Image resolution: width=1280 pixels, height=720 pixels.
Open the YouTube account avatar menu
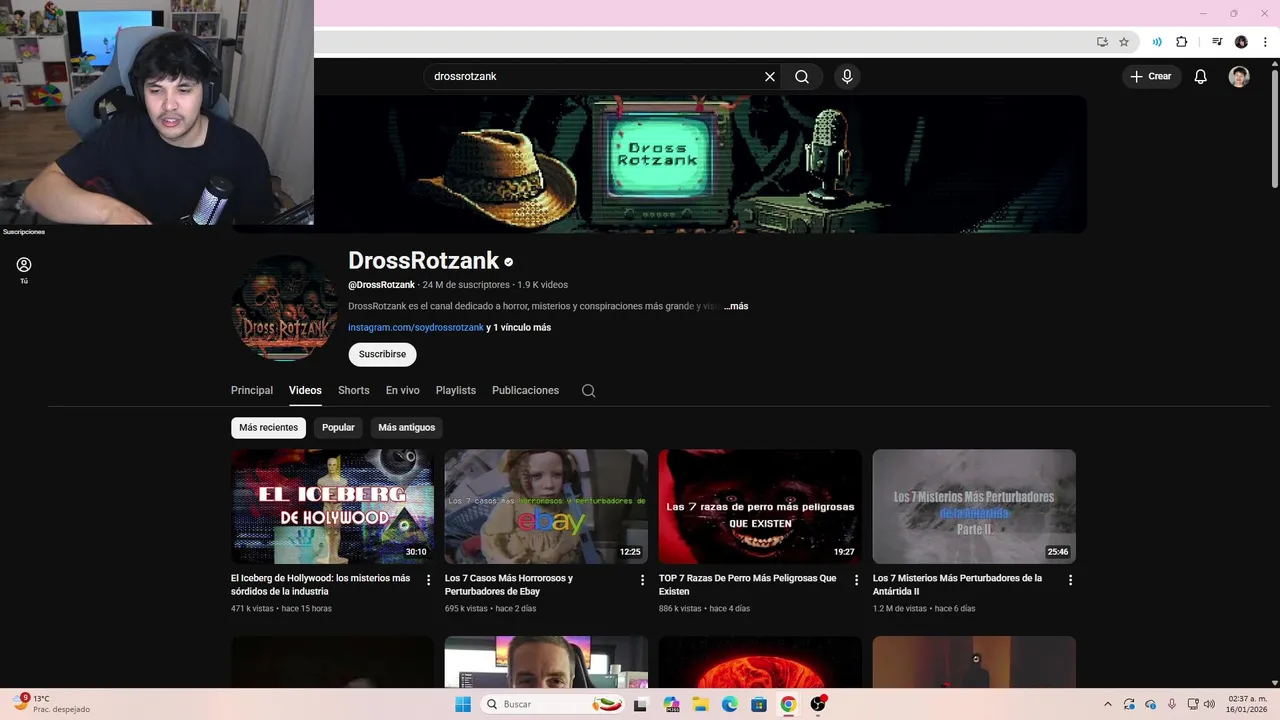pyautogui.click(x=1239, y=77)
